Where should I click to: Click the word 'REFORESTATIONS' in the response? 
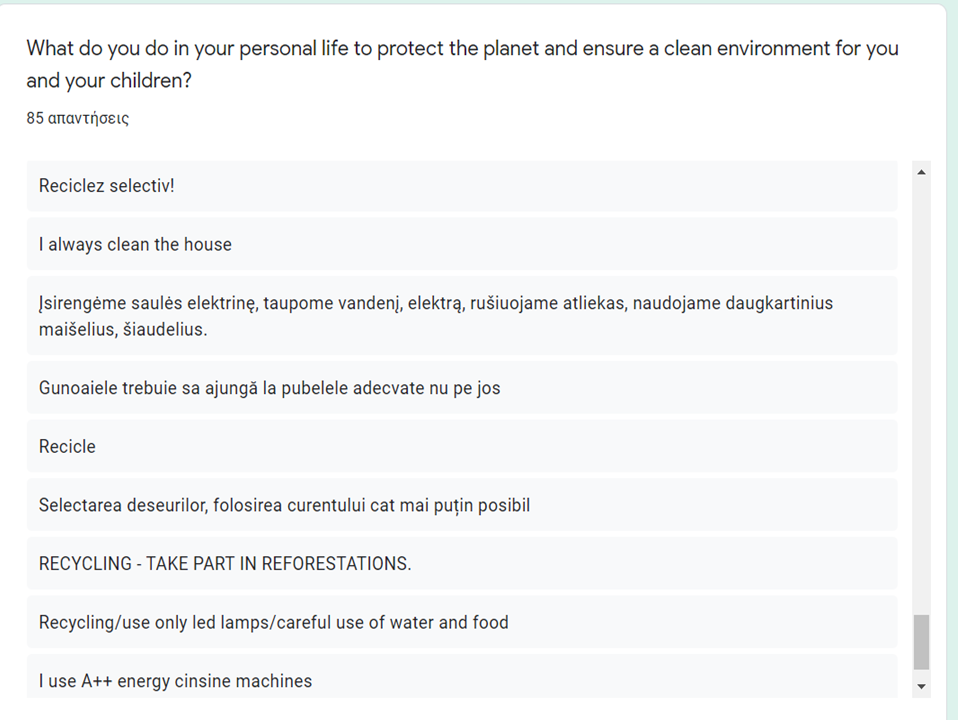coord(335,564)
